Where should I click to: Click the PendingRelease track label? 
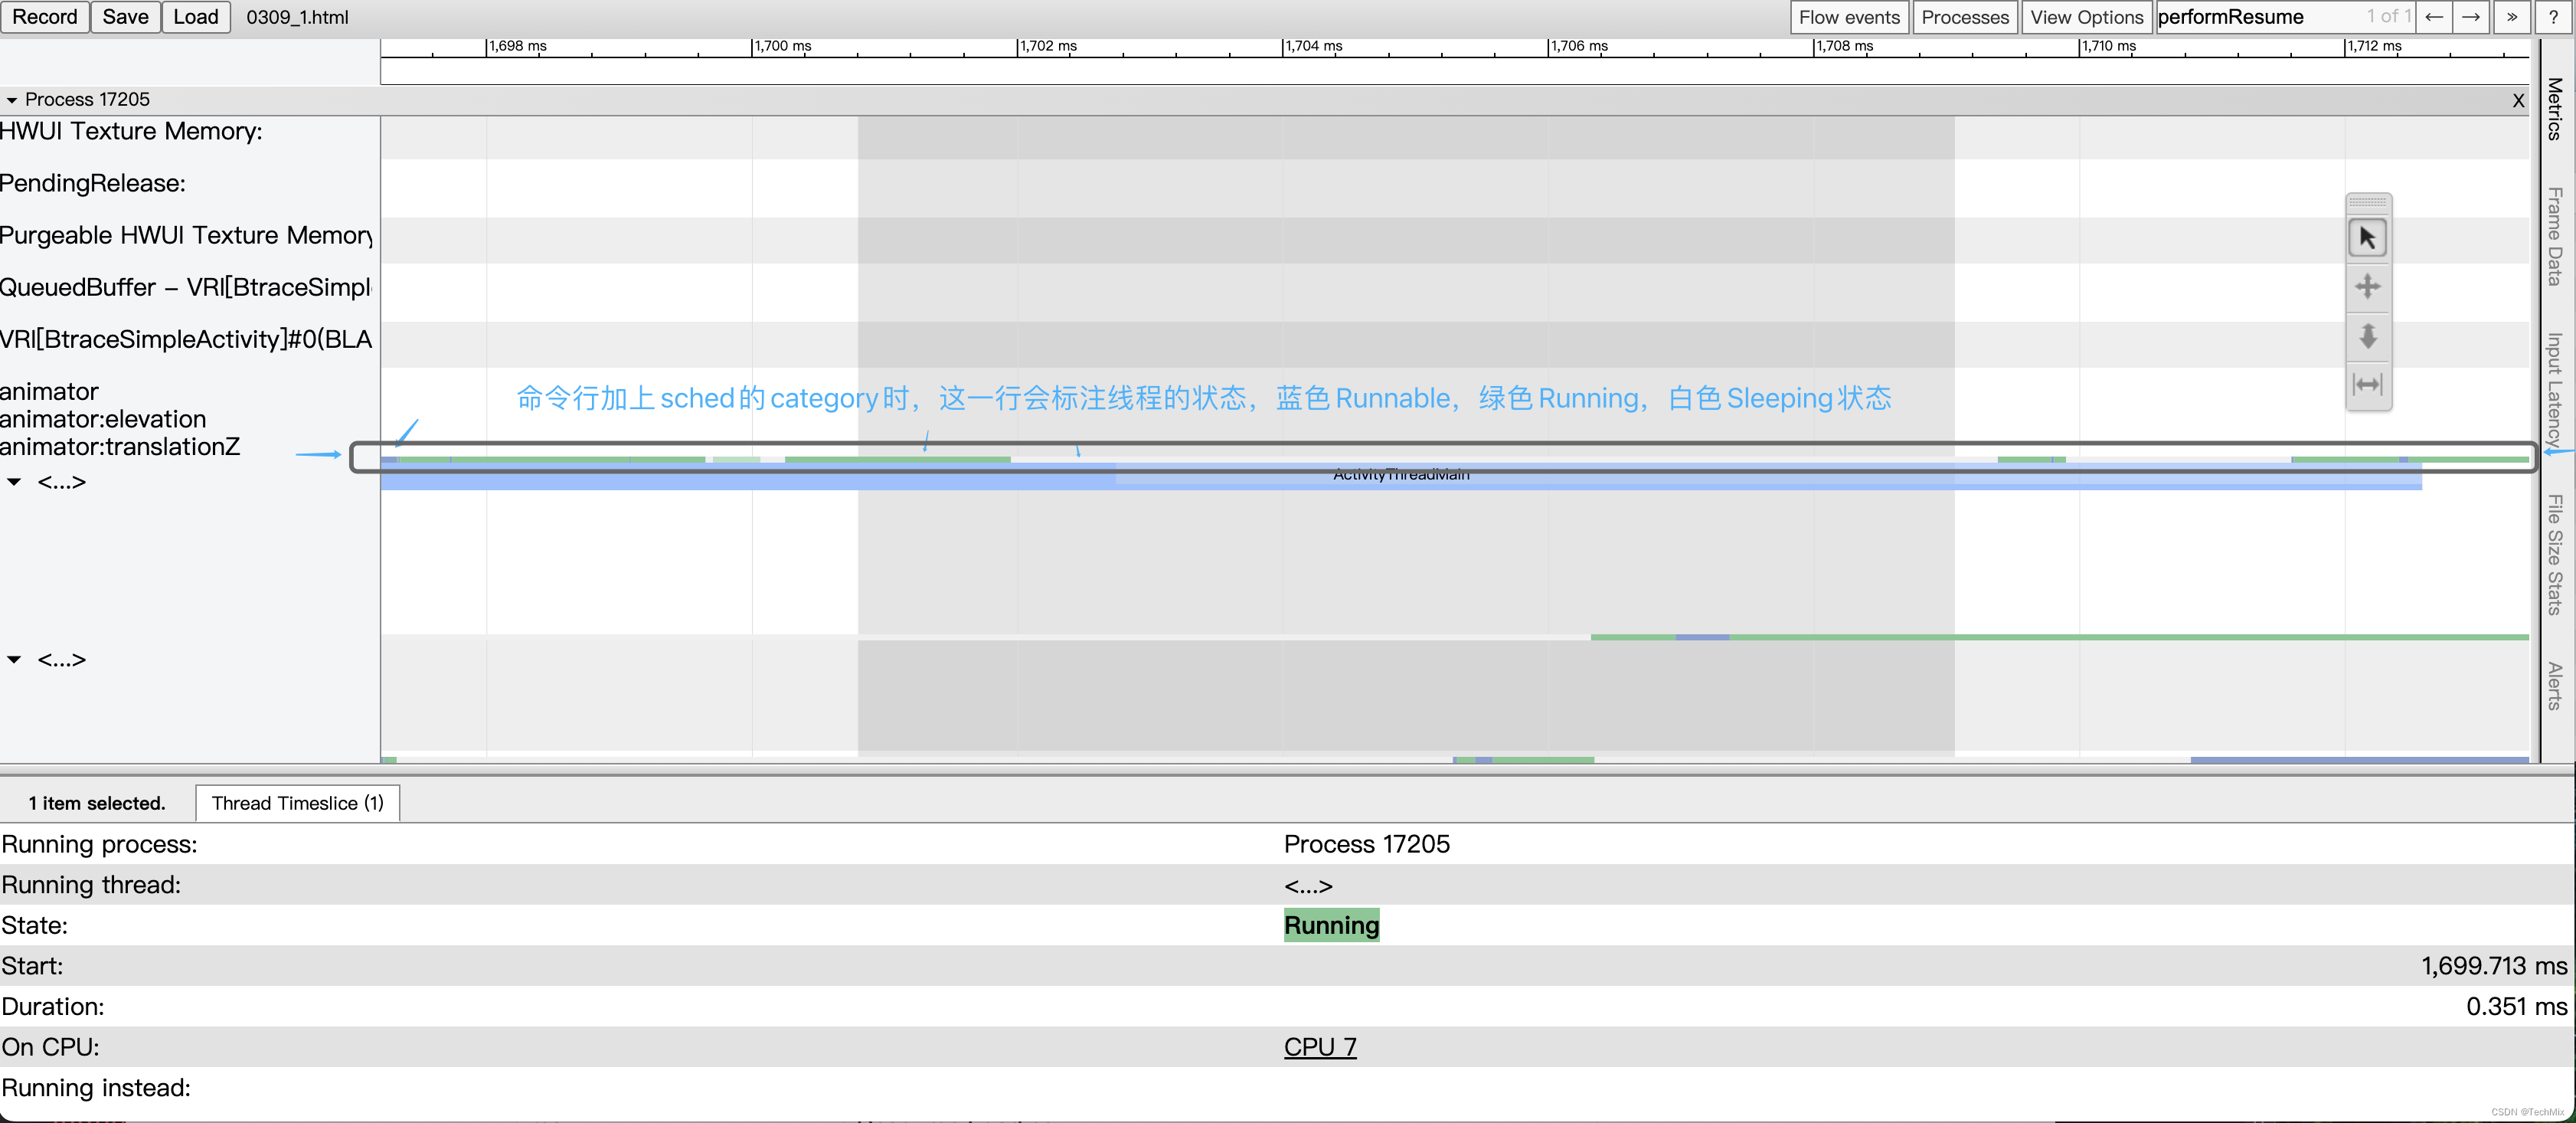[x=93, y=183]
